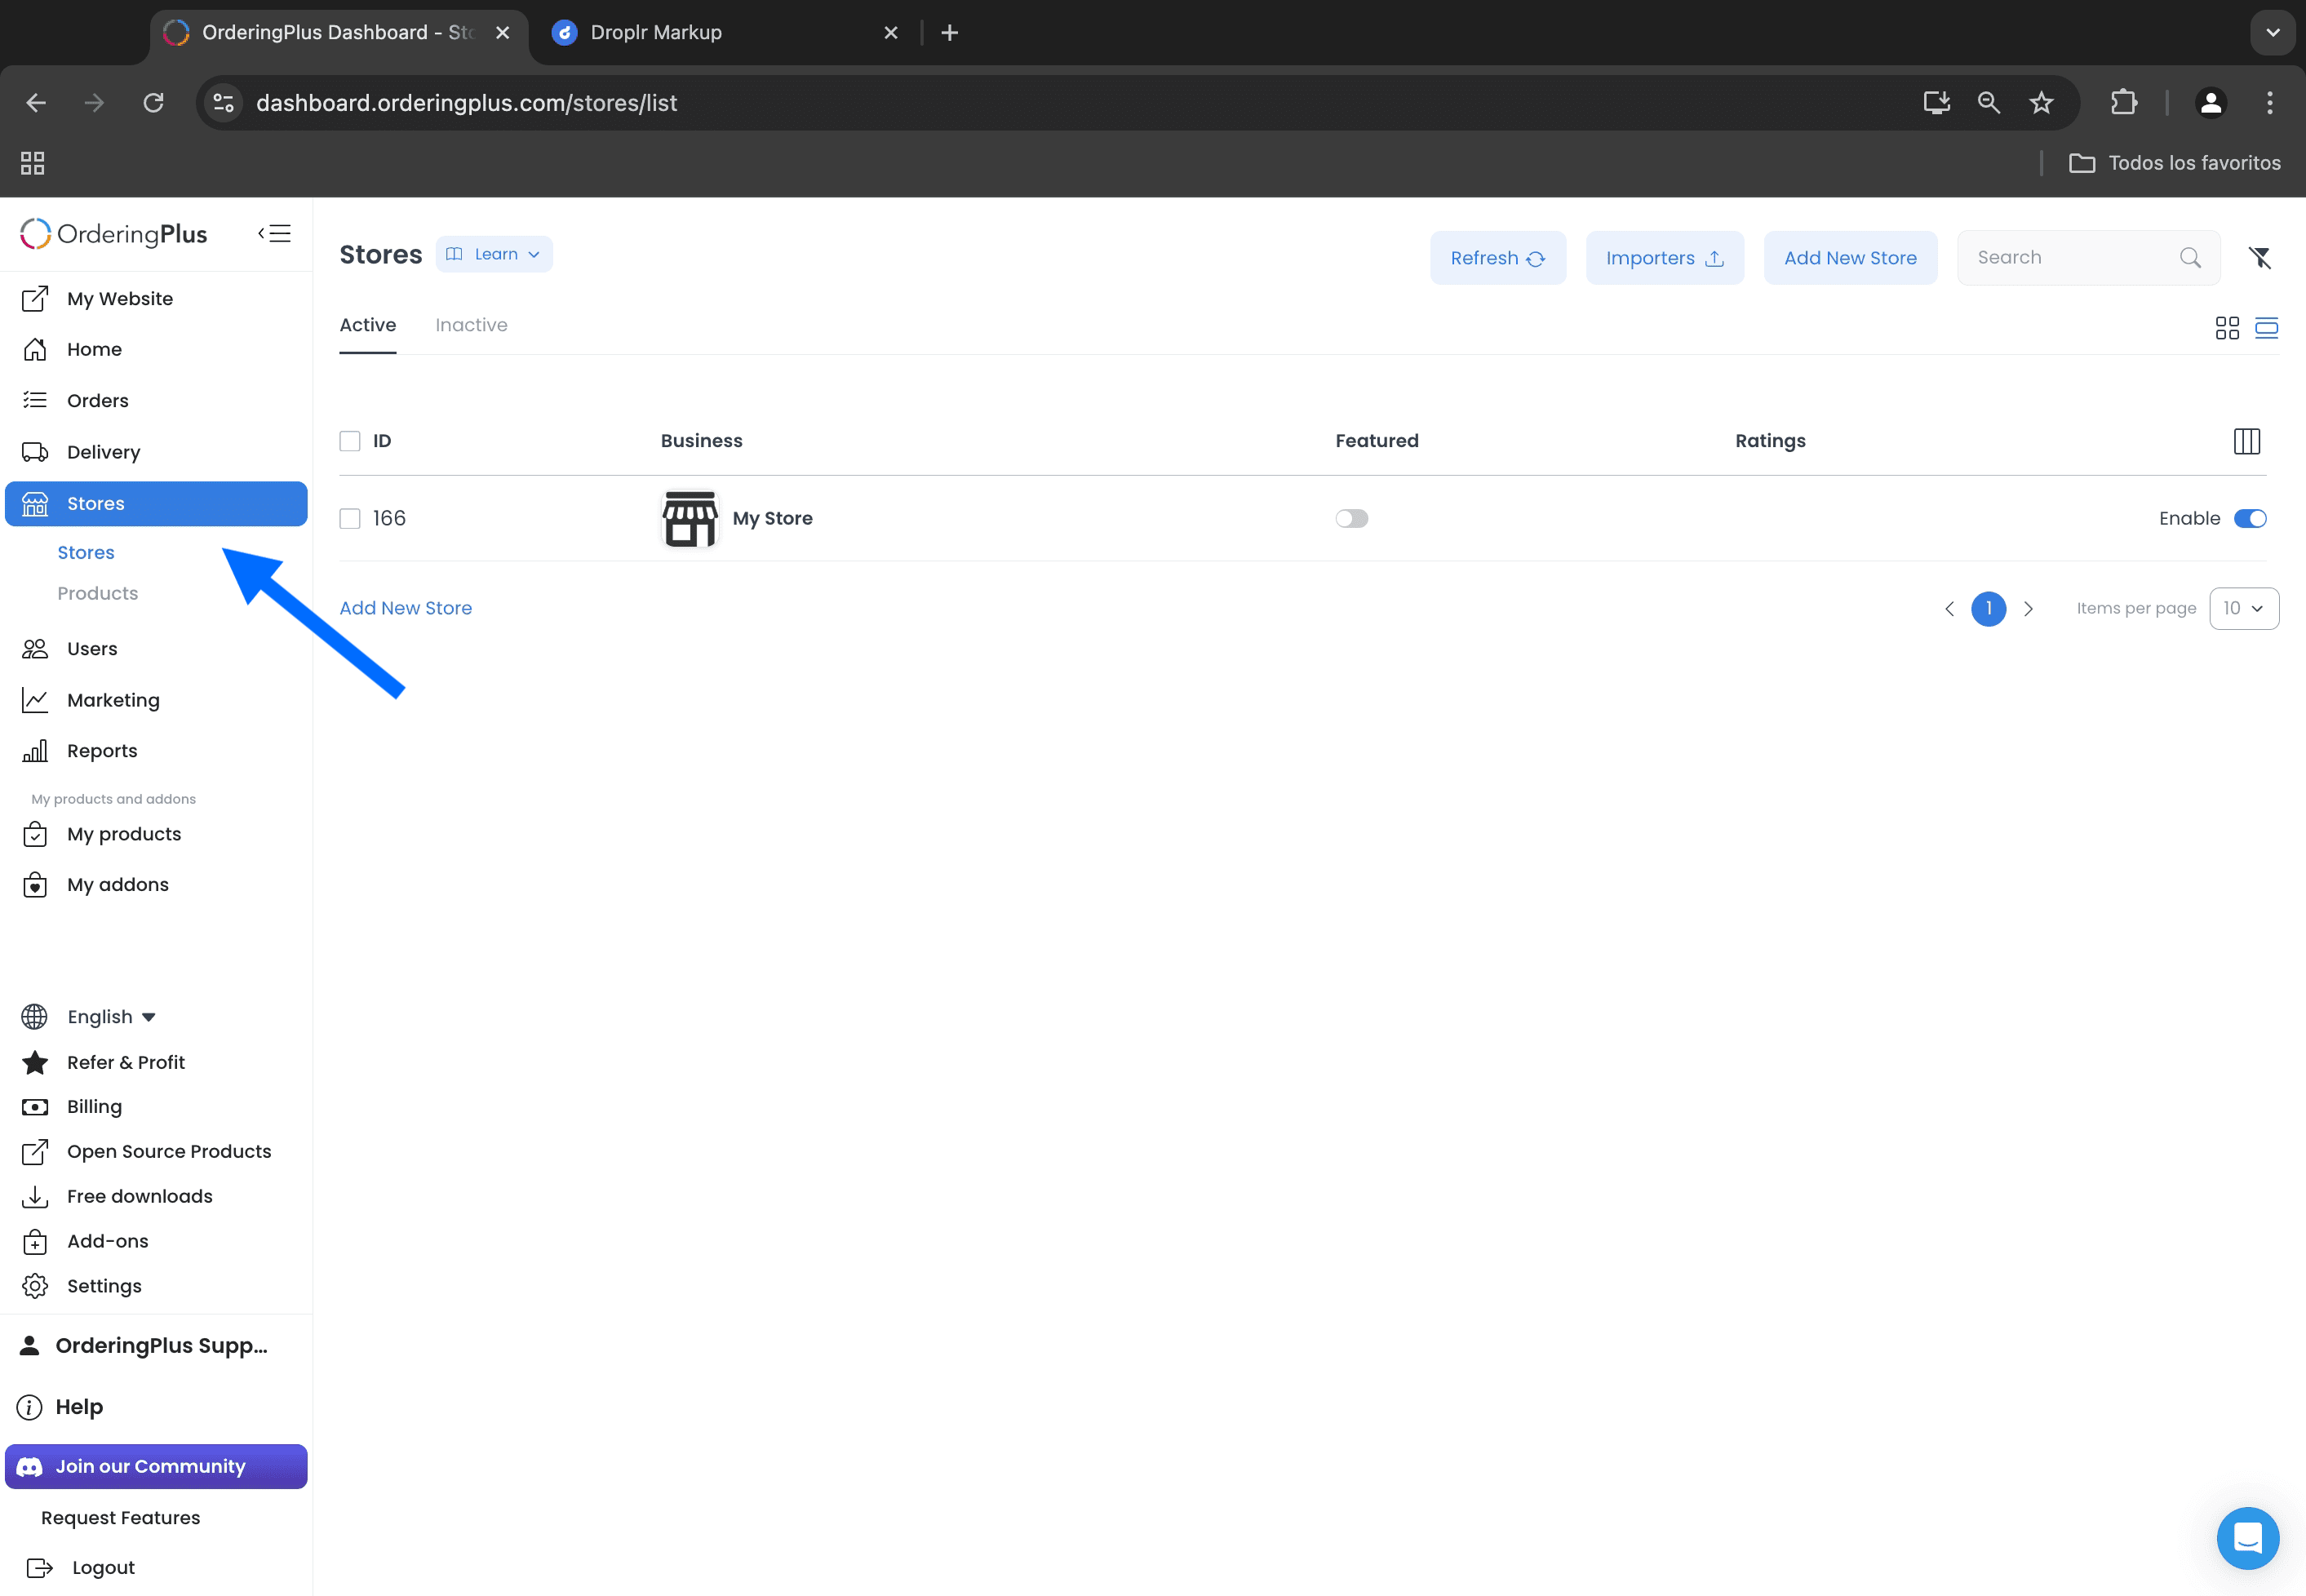Toggle Featured switch for My Store
Viewport: 2306px width, 1596px height.
click(1351, 518)
